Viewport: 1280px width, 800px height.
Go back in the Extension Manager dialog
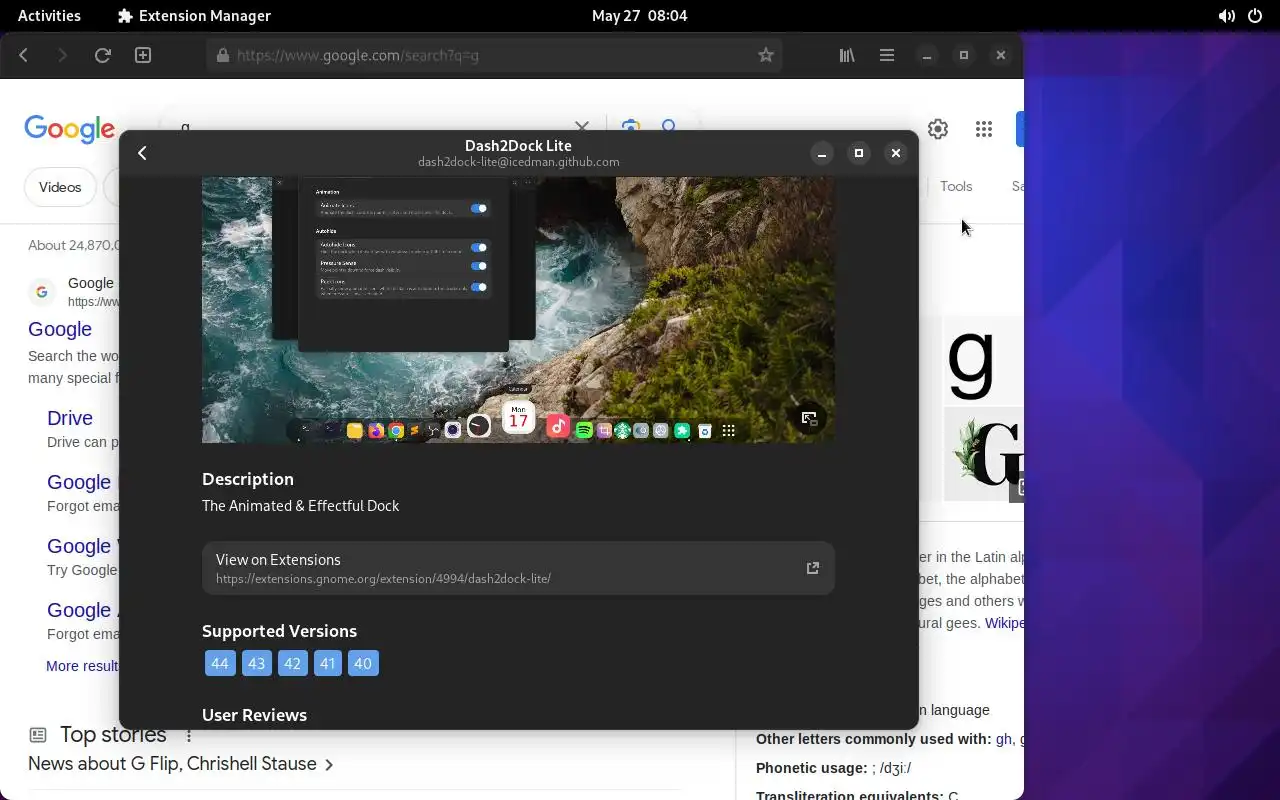tap(142, 153)
